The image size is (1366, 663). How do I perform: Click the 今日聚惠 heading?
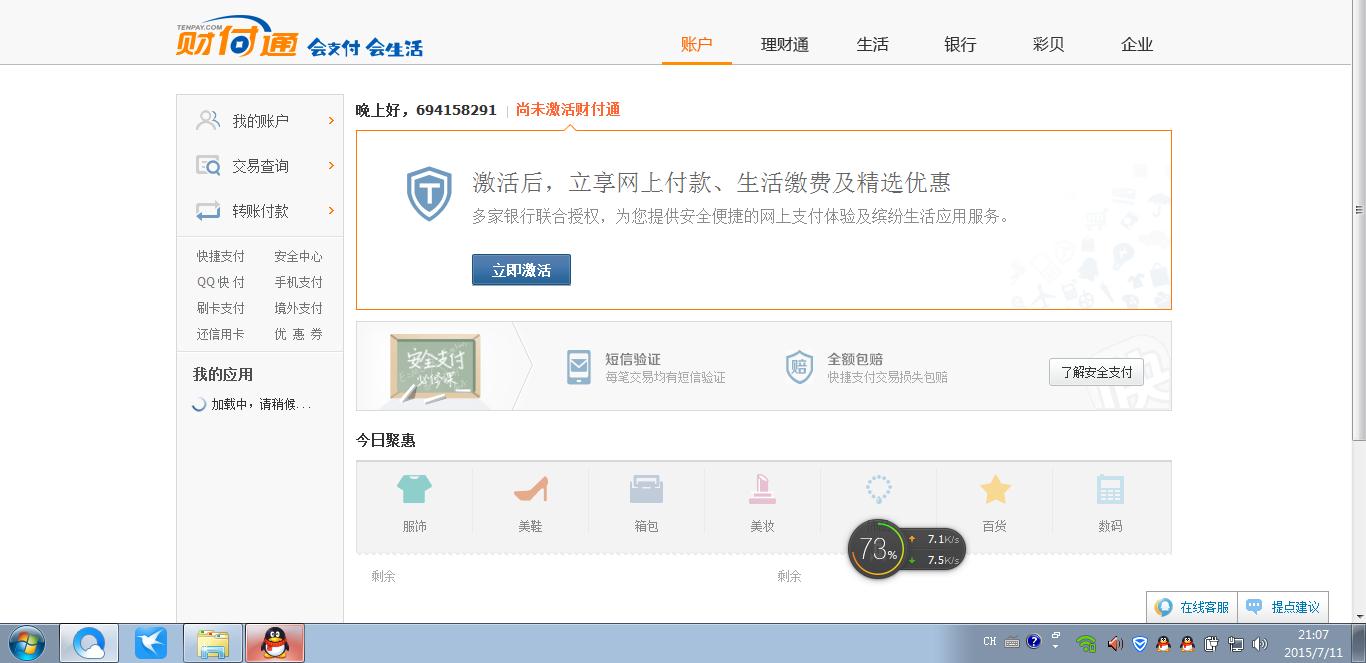click(x=385, y=440)
